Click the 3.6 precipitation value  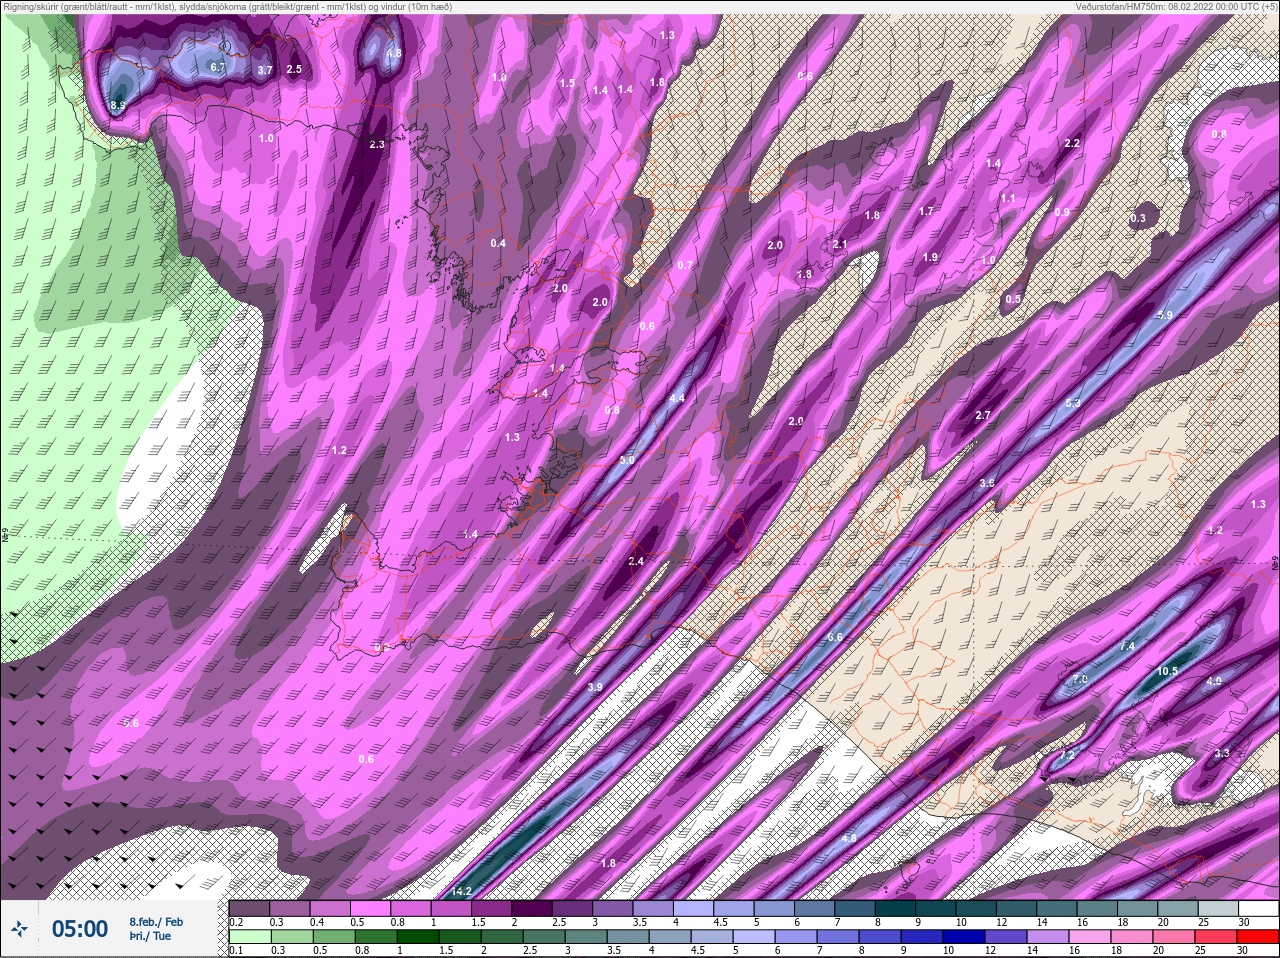coord(987,483)
